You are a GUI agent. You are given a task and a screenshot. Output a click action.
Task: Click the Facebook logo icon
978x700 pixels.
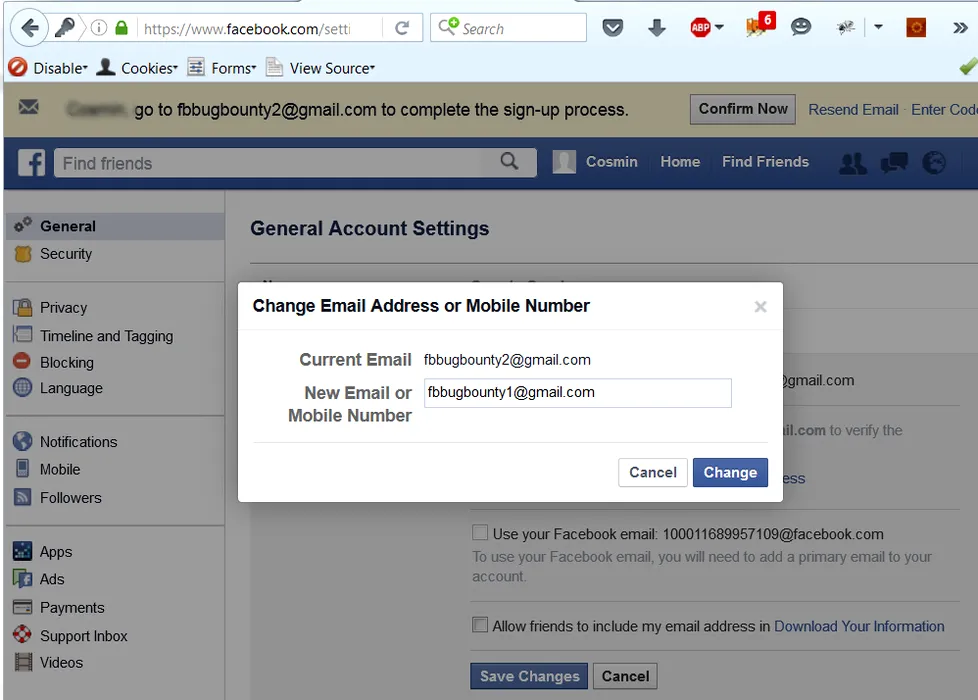31,163
